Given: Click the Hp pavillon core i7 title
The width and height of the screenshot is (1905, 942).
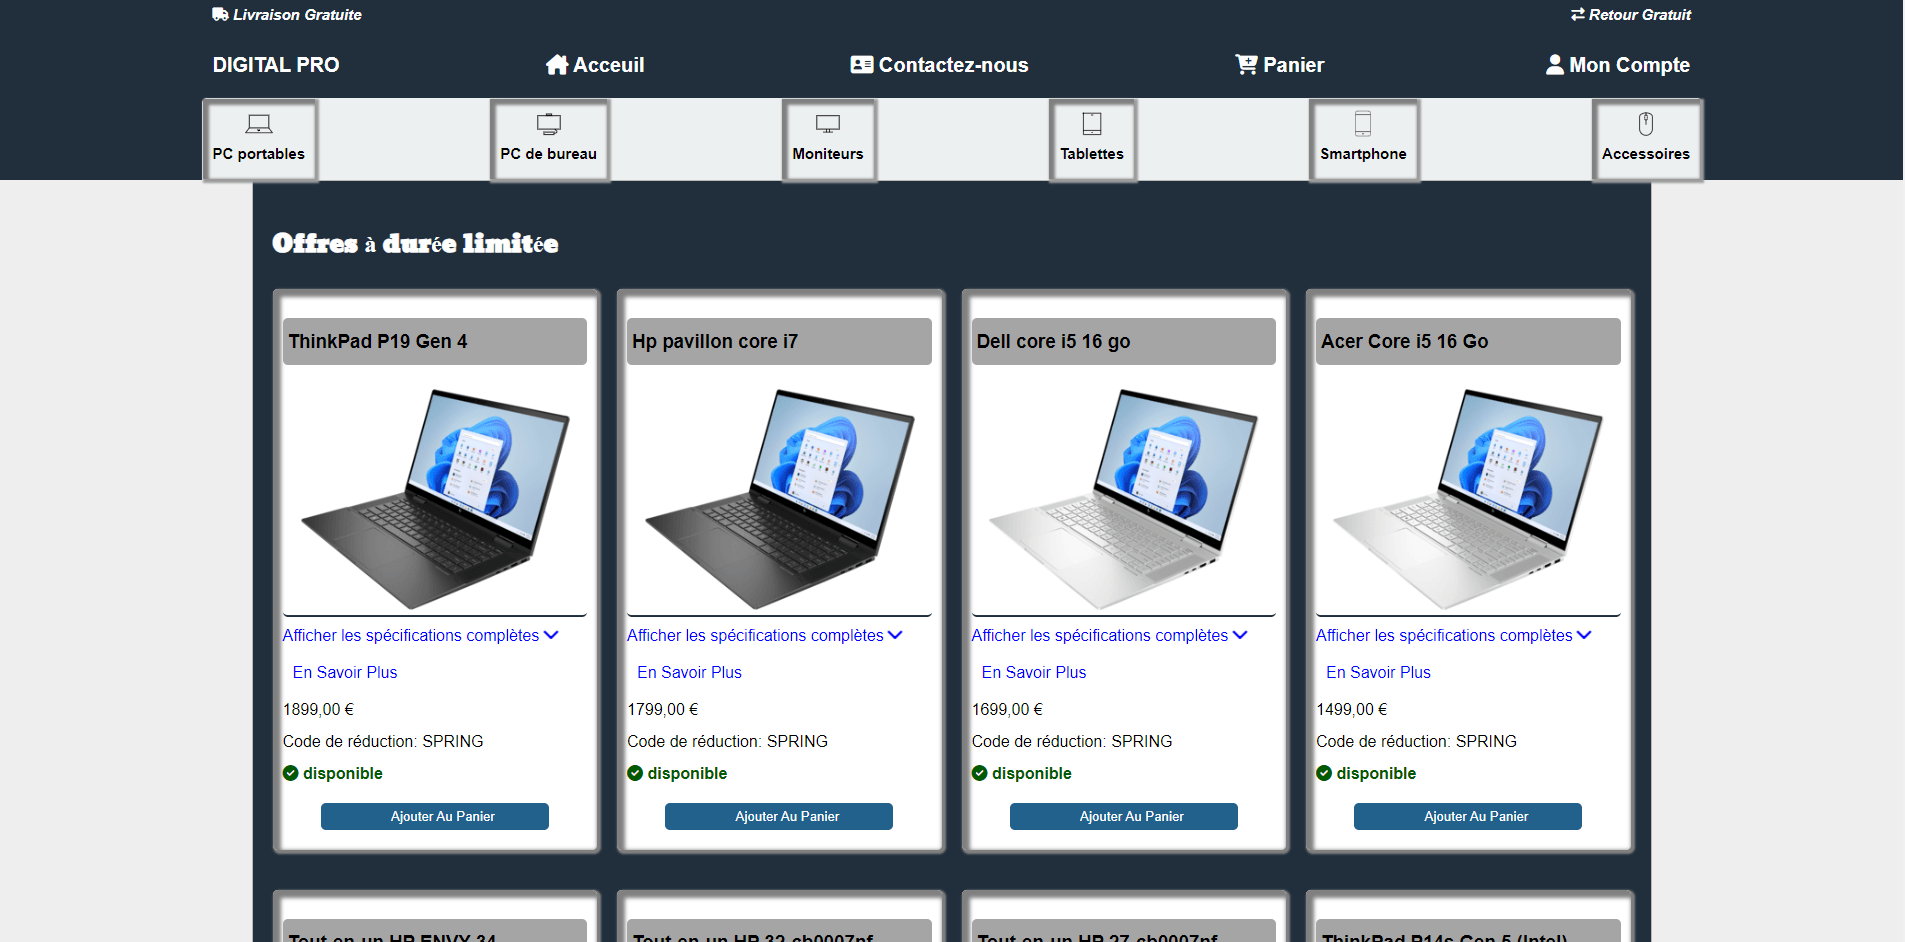Looking at the screenshot, I should (x=779, y=342).
